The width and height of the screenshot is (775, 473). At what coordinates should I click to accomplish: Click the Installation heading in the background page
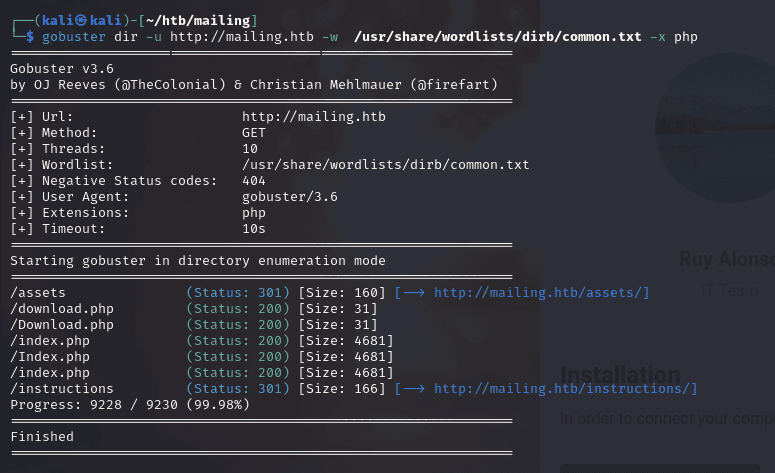coord(620,376)
